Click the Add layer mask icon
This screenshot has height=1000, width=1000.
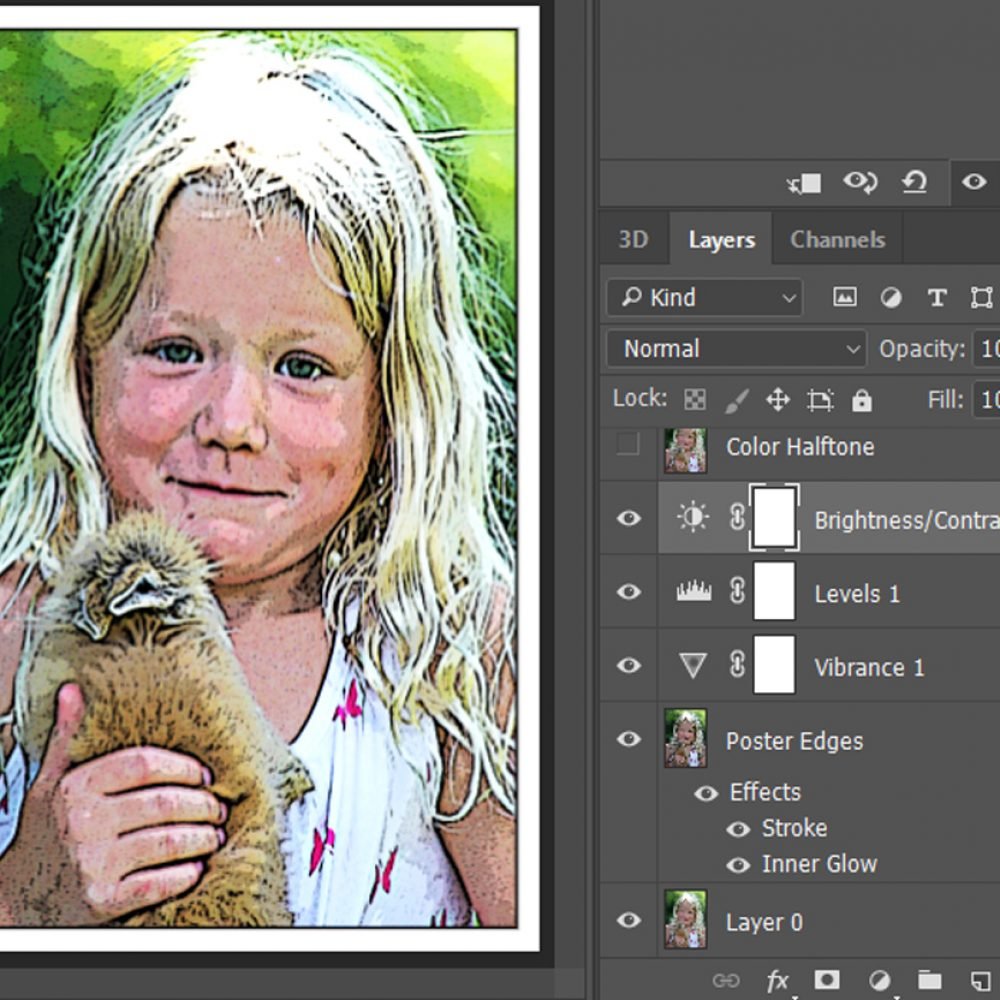tap(830, 981)
